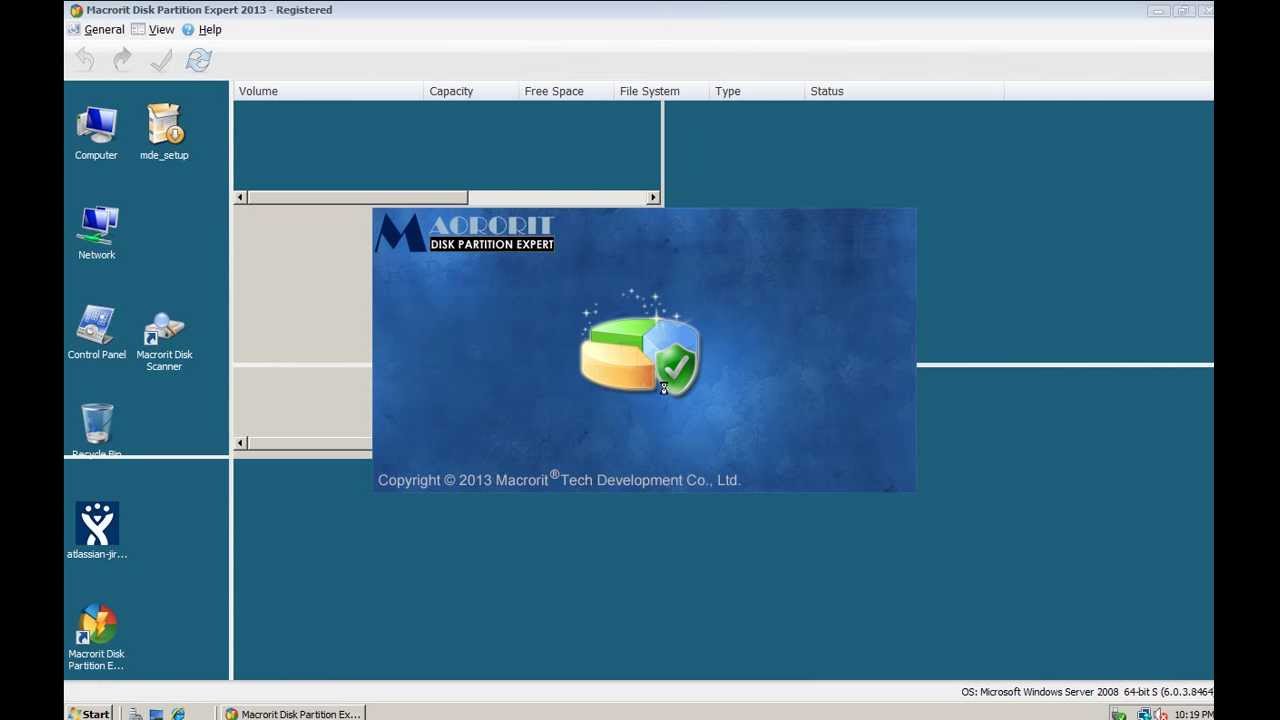This screenshot has height=720, width=1280.
Task: Click the Status column header
Action: coord(904,91)
